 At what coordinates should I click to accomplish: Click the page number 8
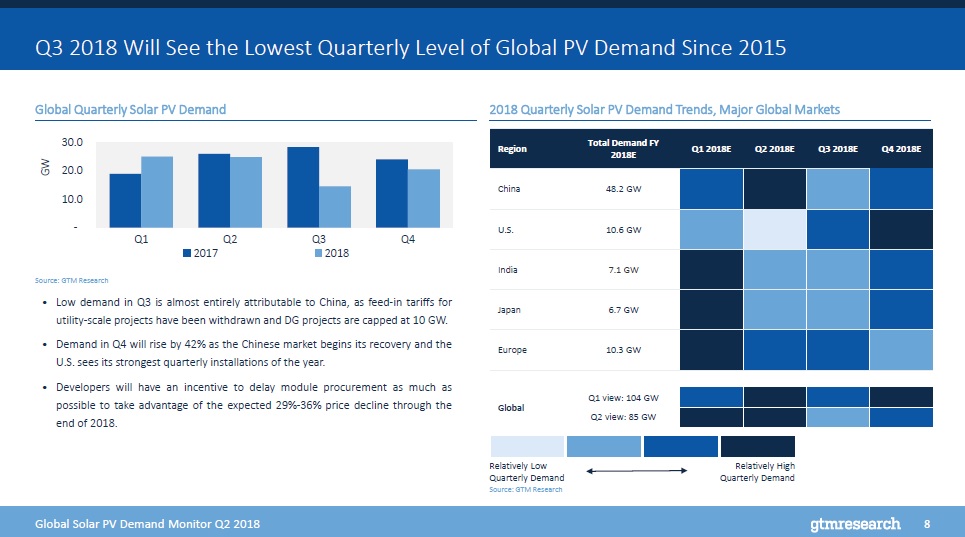(927, 524)
